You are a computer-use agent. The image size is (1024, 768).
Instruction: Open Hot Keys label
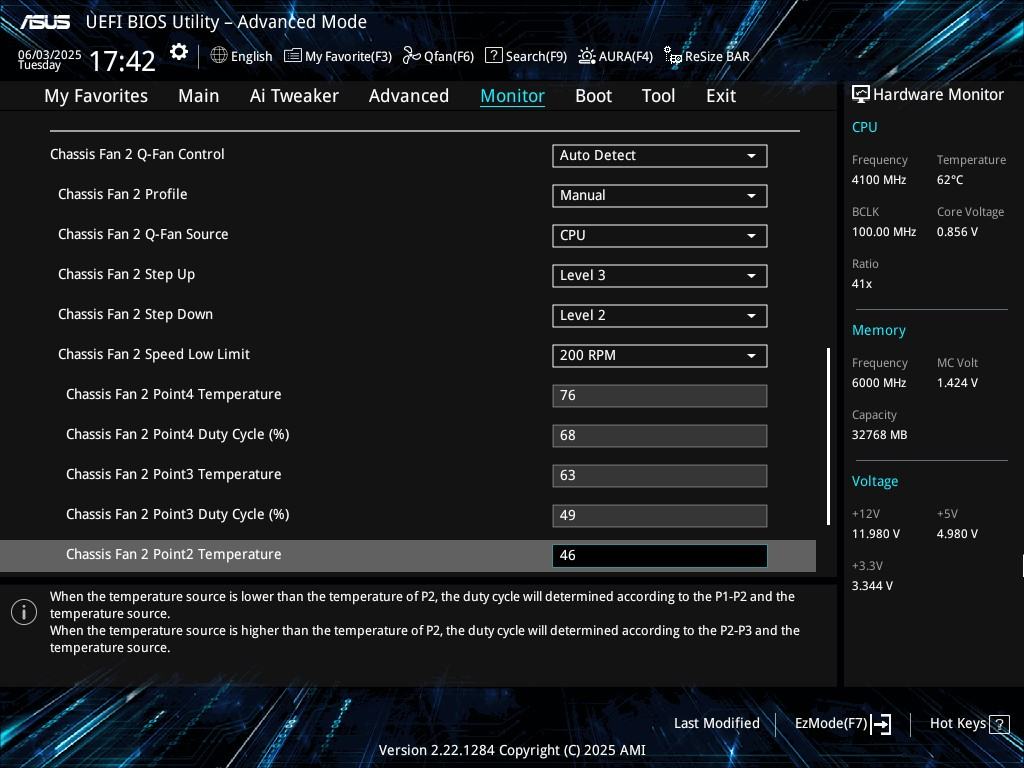point(957,724)
